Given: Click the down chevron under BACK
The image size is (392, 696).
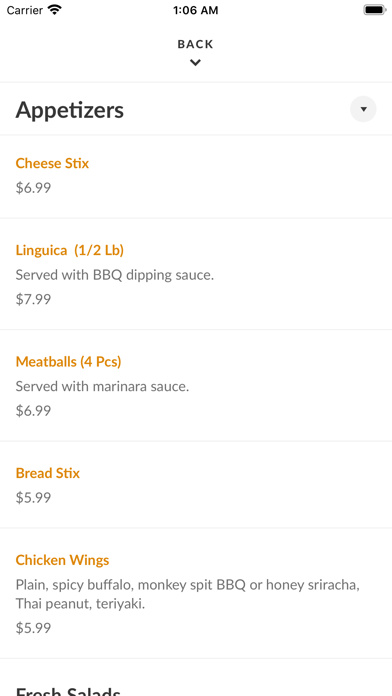Looking at the screenshot, I should (x=195, y=63).
